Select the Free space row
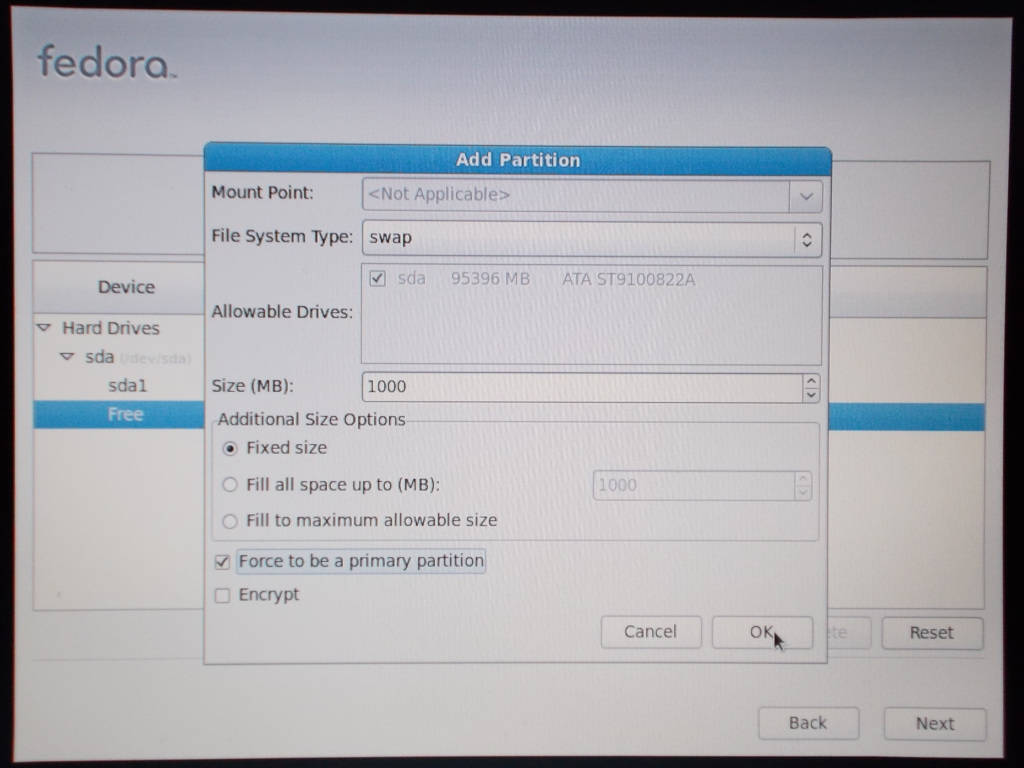This screenshot has height=768, width=1024. pyautogui.click(x=126, y=415)
